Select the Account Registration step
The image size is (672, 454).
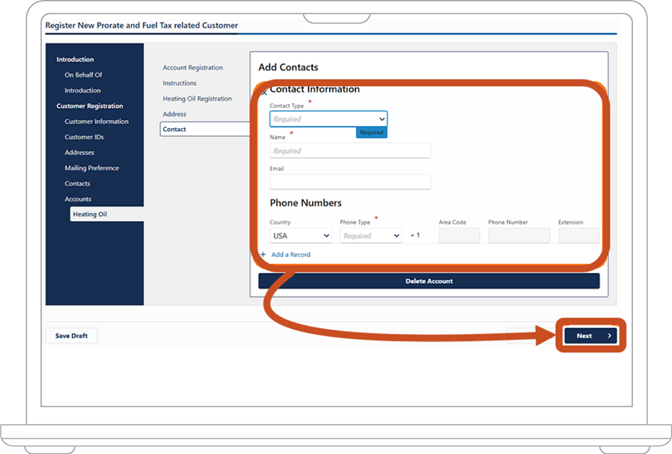coord(193,68)
